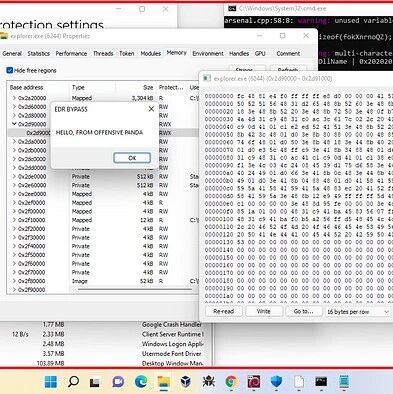This screenshot has width=393, height=394.
Task: Click the explorer.exe Properties title icon
Action: pos(4,36)
